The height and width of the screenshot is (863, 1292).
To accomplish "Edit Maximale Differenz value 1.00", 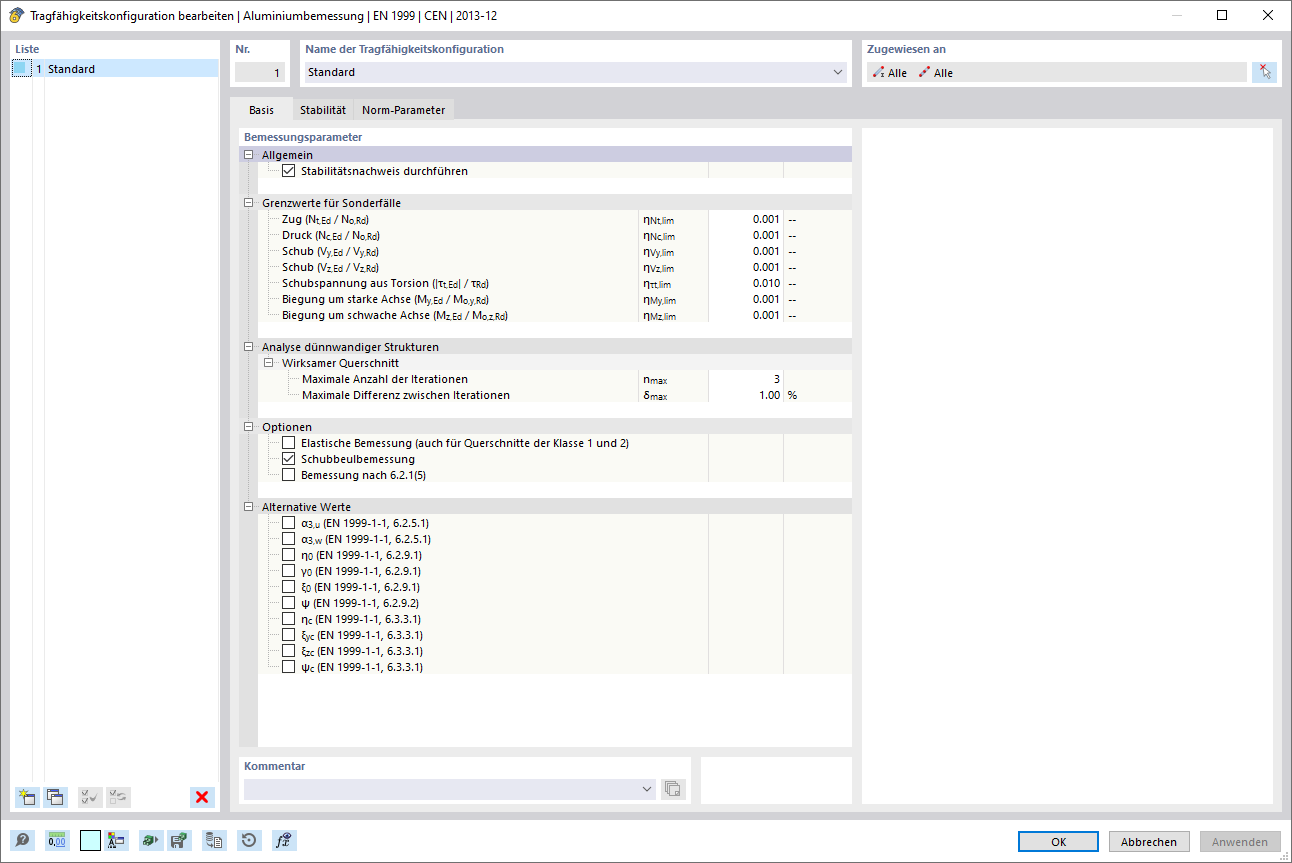I will coord(745,395).
